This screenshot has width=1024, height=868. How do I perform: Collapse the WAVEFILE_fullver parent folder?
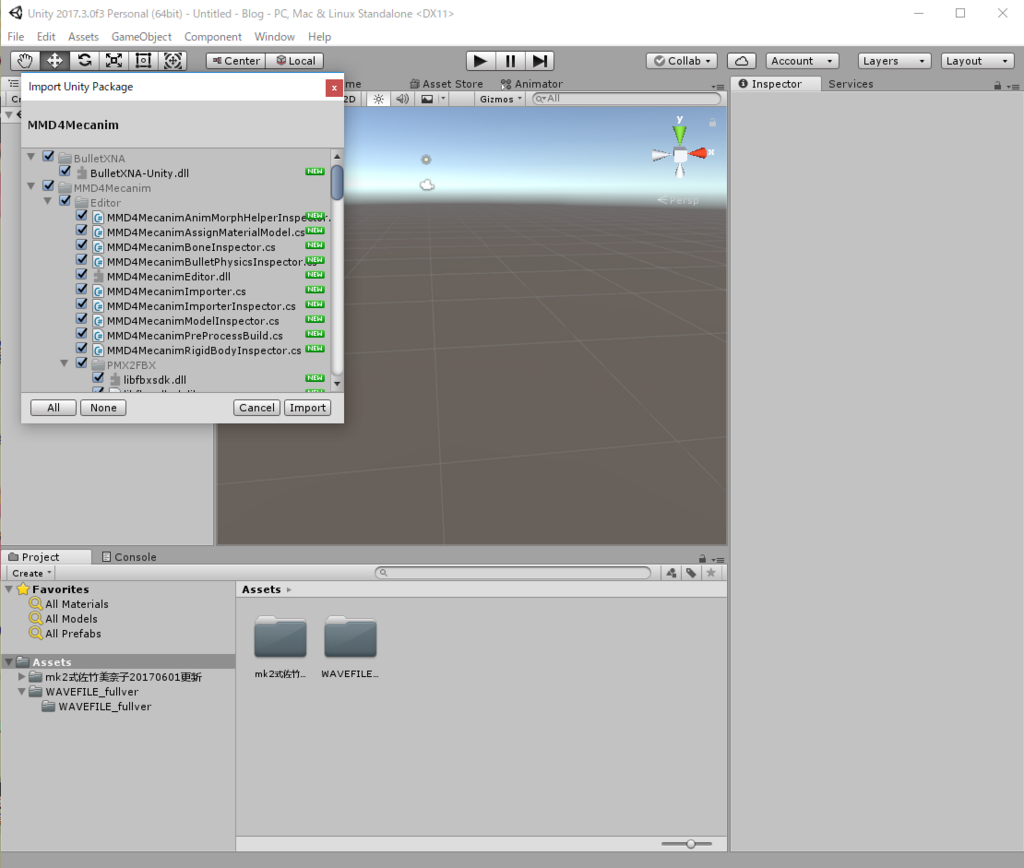coord(22,691)
